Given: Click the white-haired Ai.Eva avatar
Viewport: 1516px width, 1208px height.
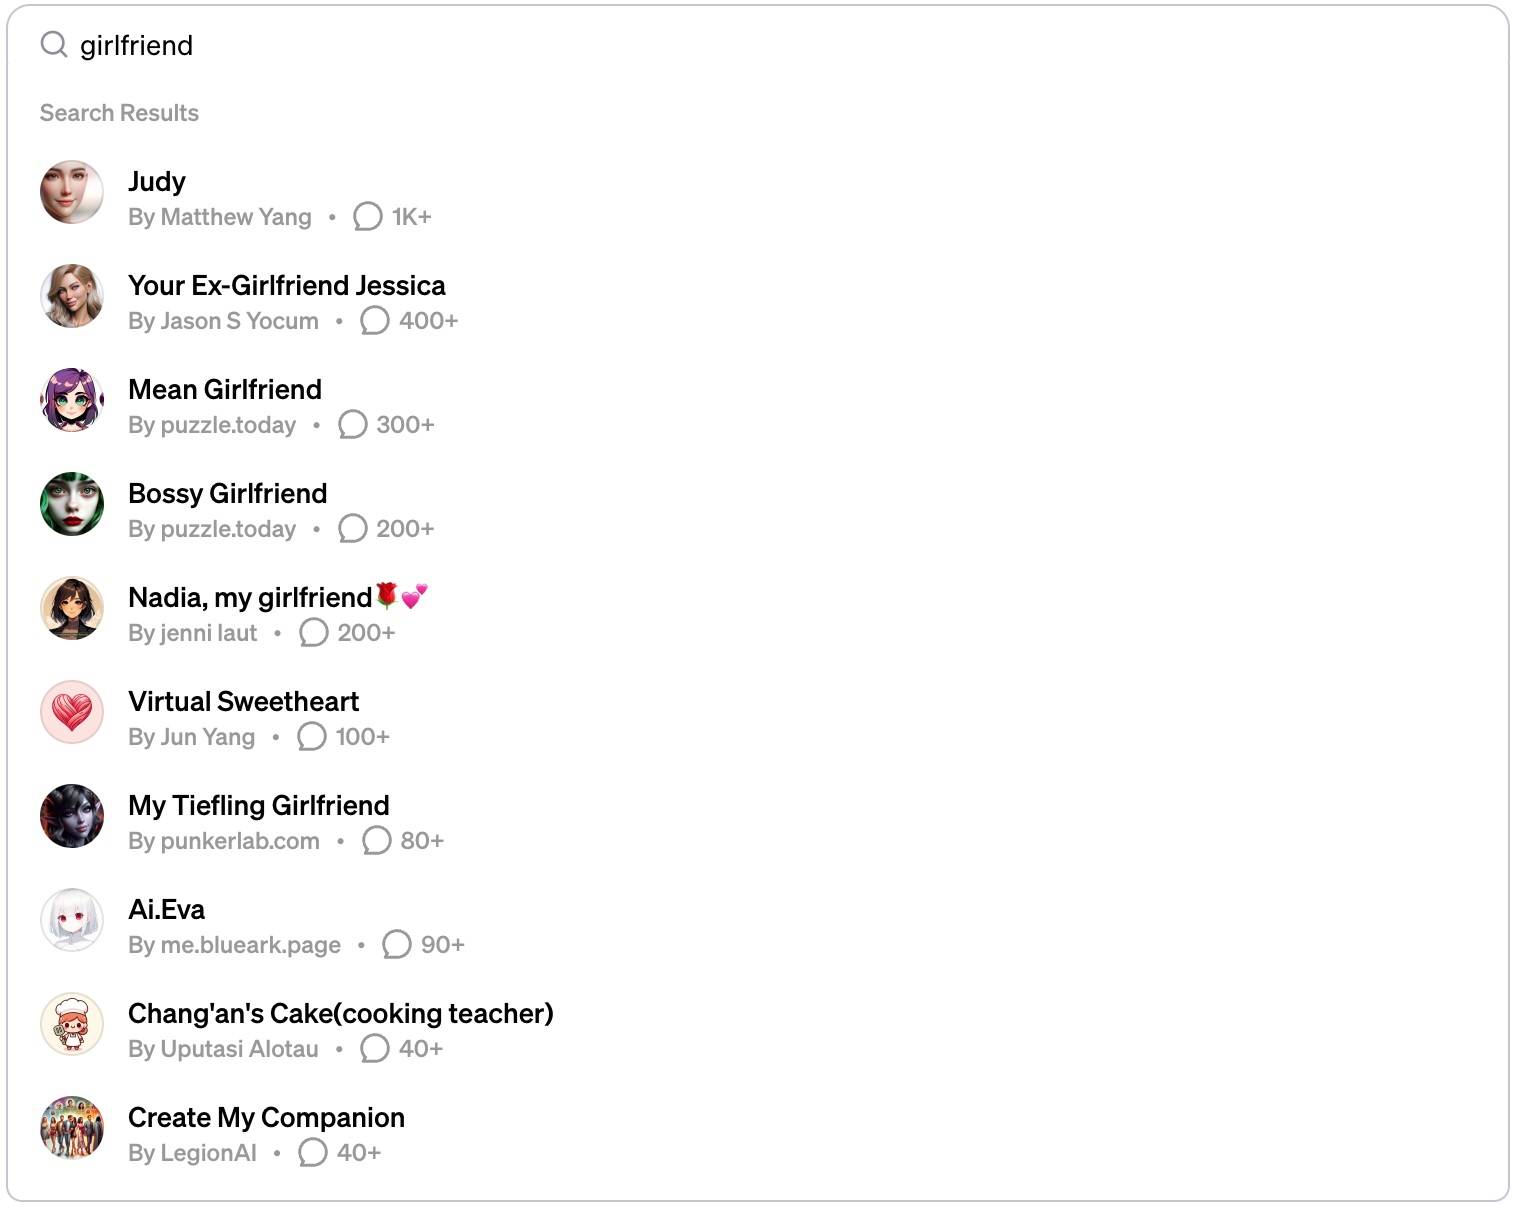Looking at the screenshot, I should [72, 920].
